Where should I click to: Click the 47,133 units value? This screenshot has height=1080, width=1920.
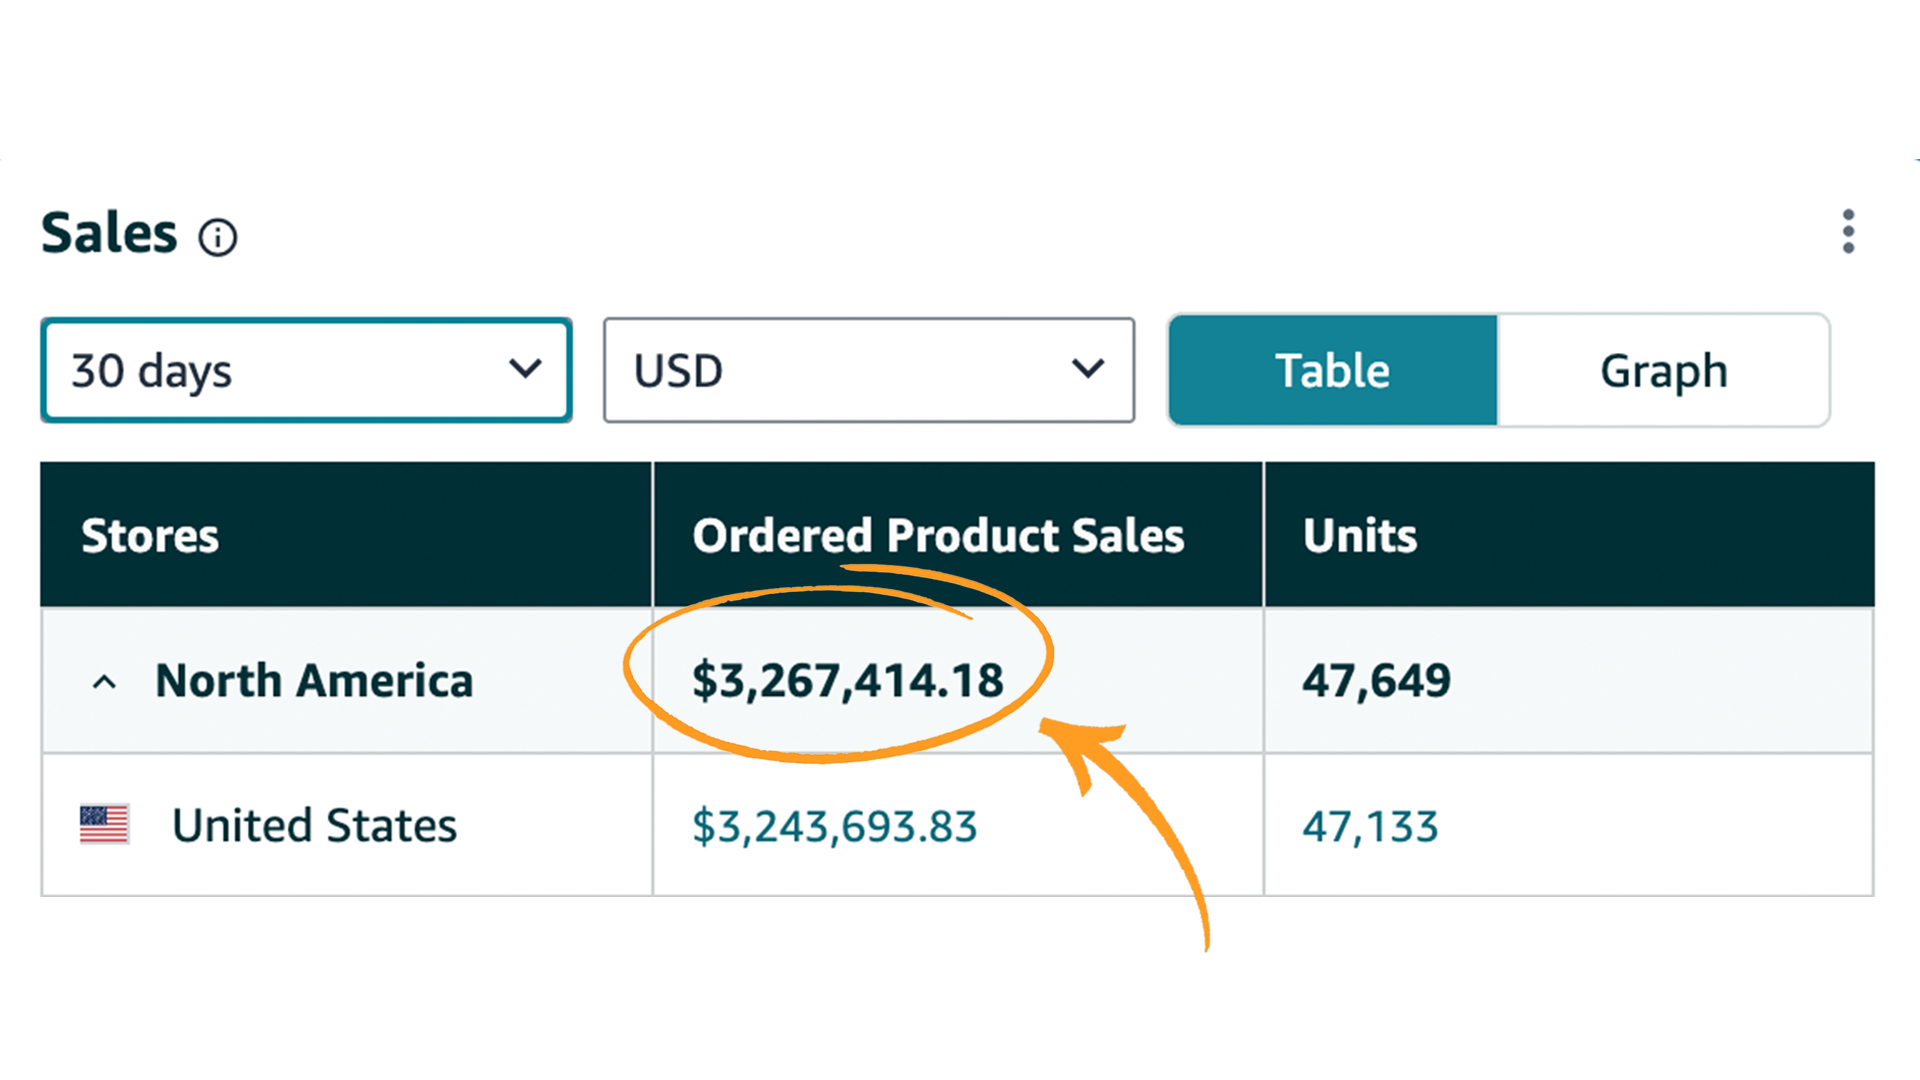coord(1371,826)
